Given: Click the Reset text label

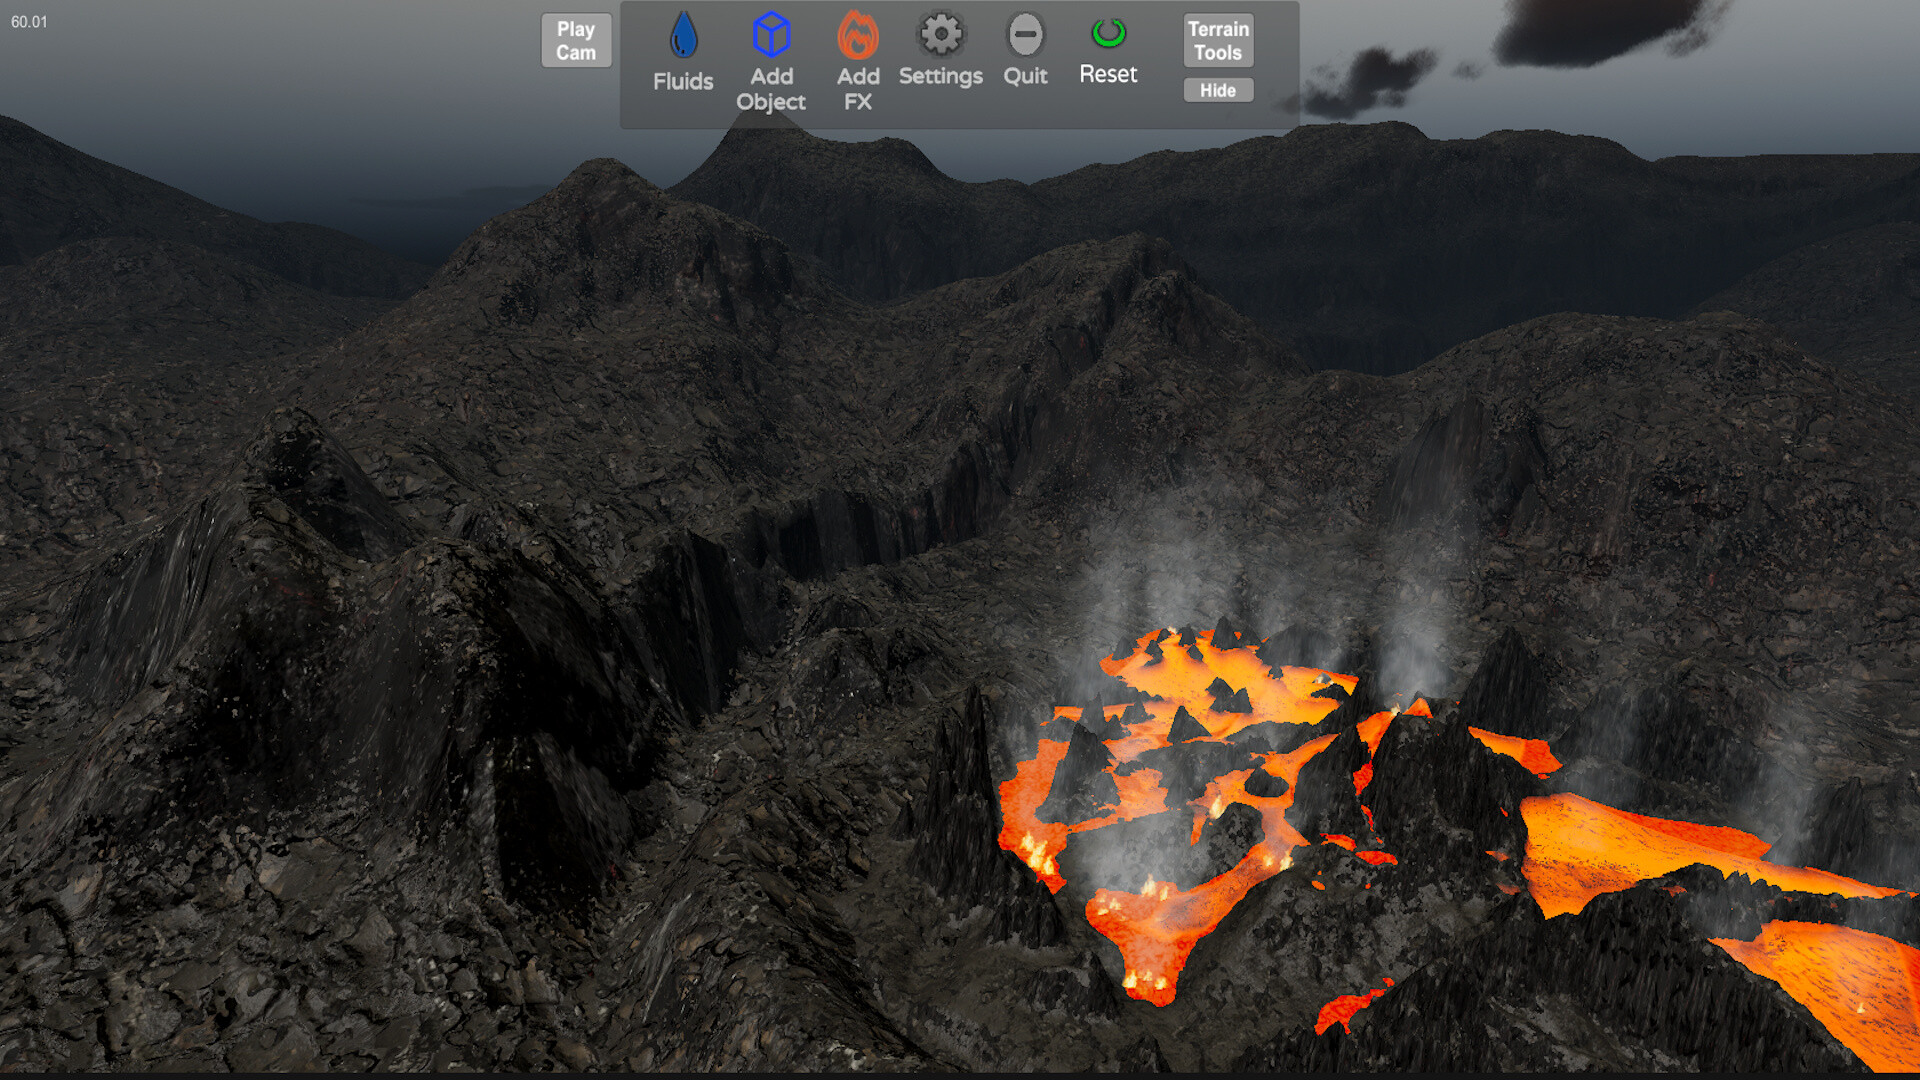Looking at the screenshot, I should pyautogui.click(x=1108, y=72).
